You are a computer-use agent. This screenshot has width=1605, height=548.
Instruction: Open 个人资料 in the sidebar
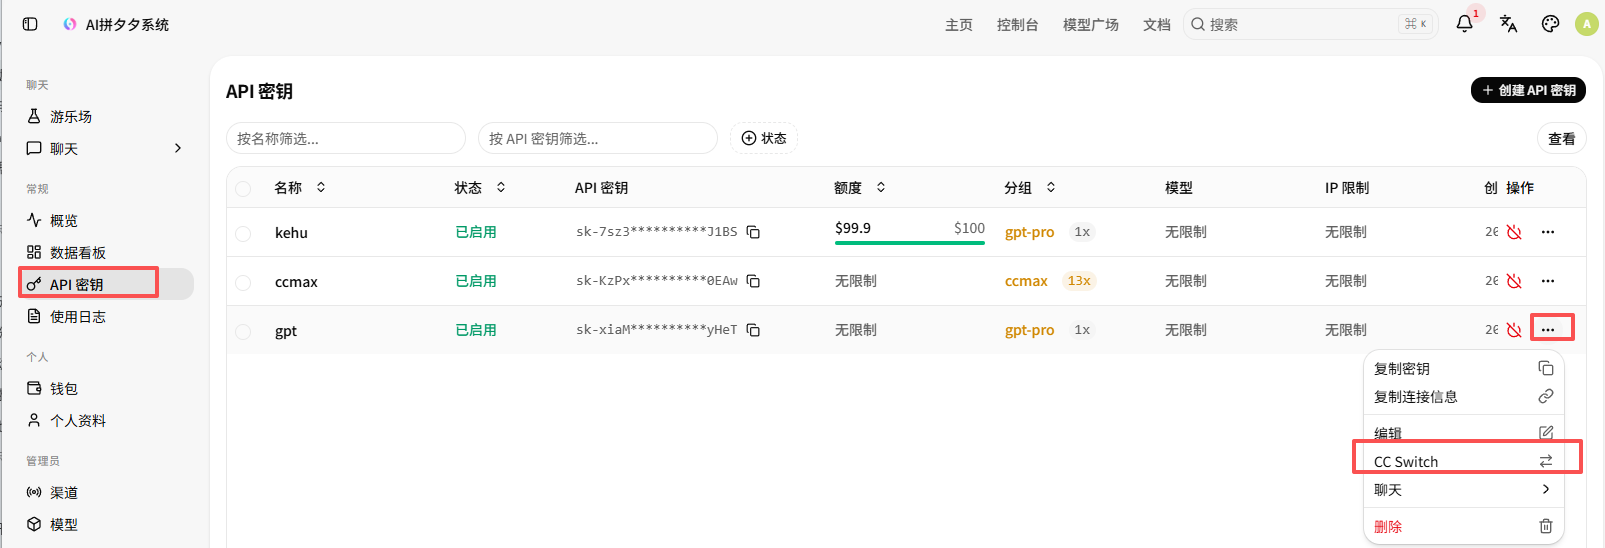[x=106, y=420]
